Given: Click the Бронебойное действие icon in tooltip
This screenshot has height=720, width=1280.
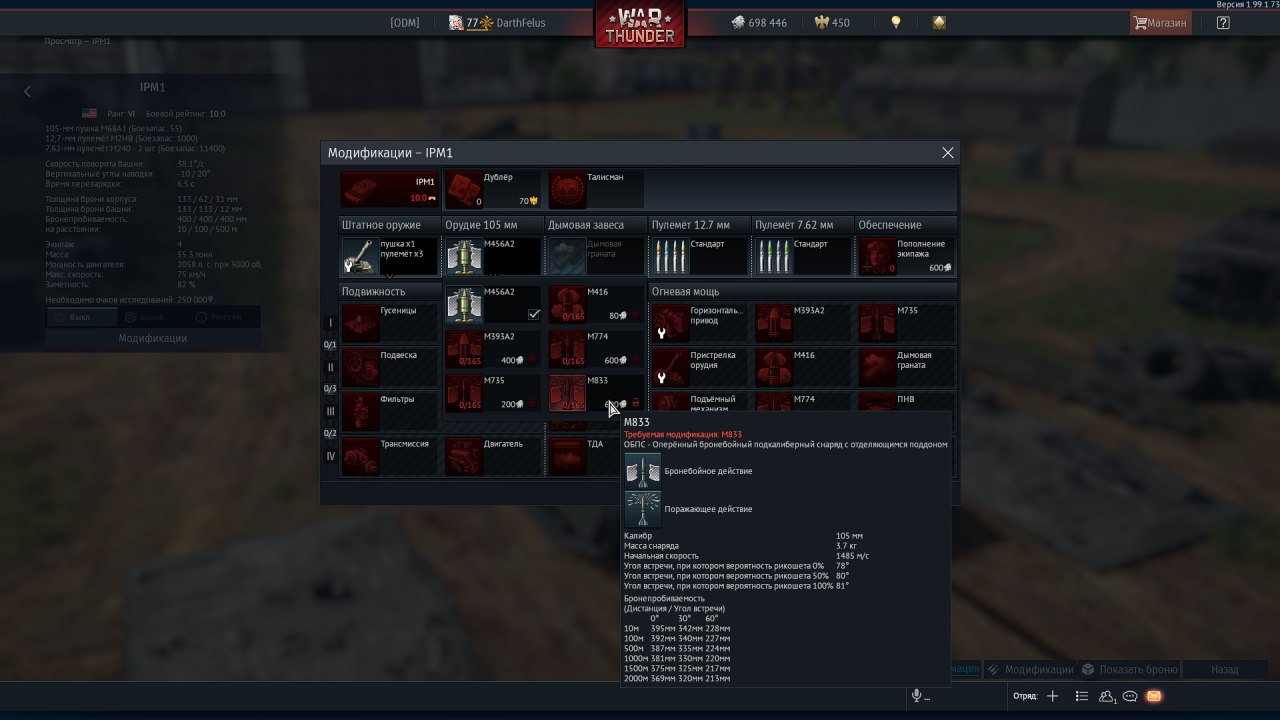Looking at the screenshot, I should click(x=643, y=471).
